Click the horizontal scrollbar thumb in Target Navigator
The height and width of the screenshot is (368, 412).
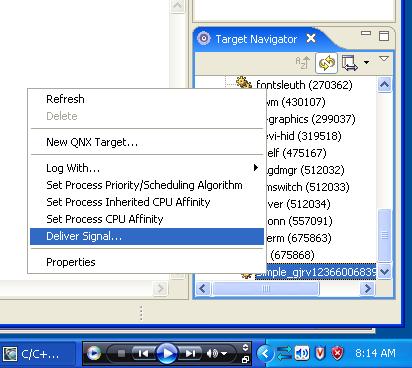click(x=266, y=288)
